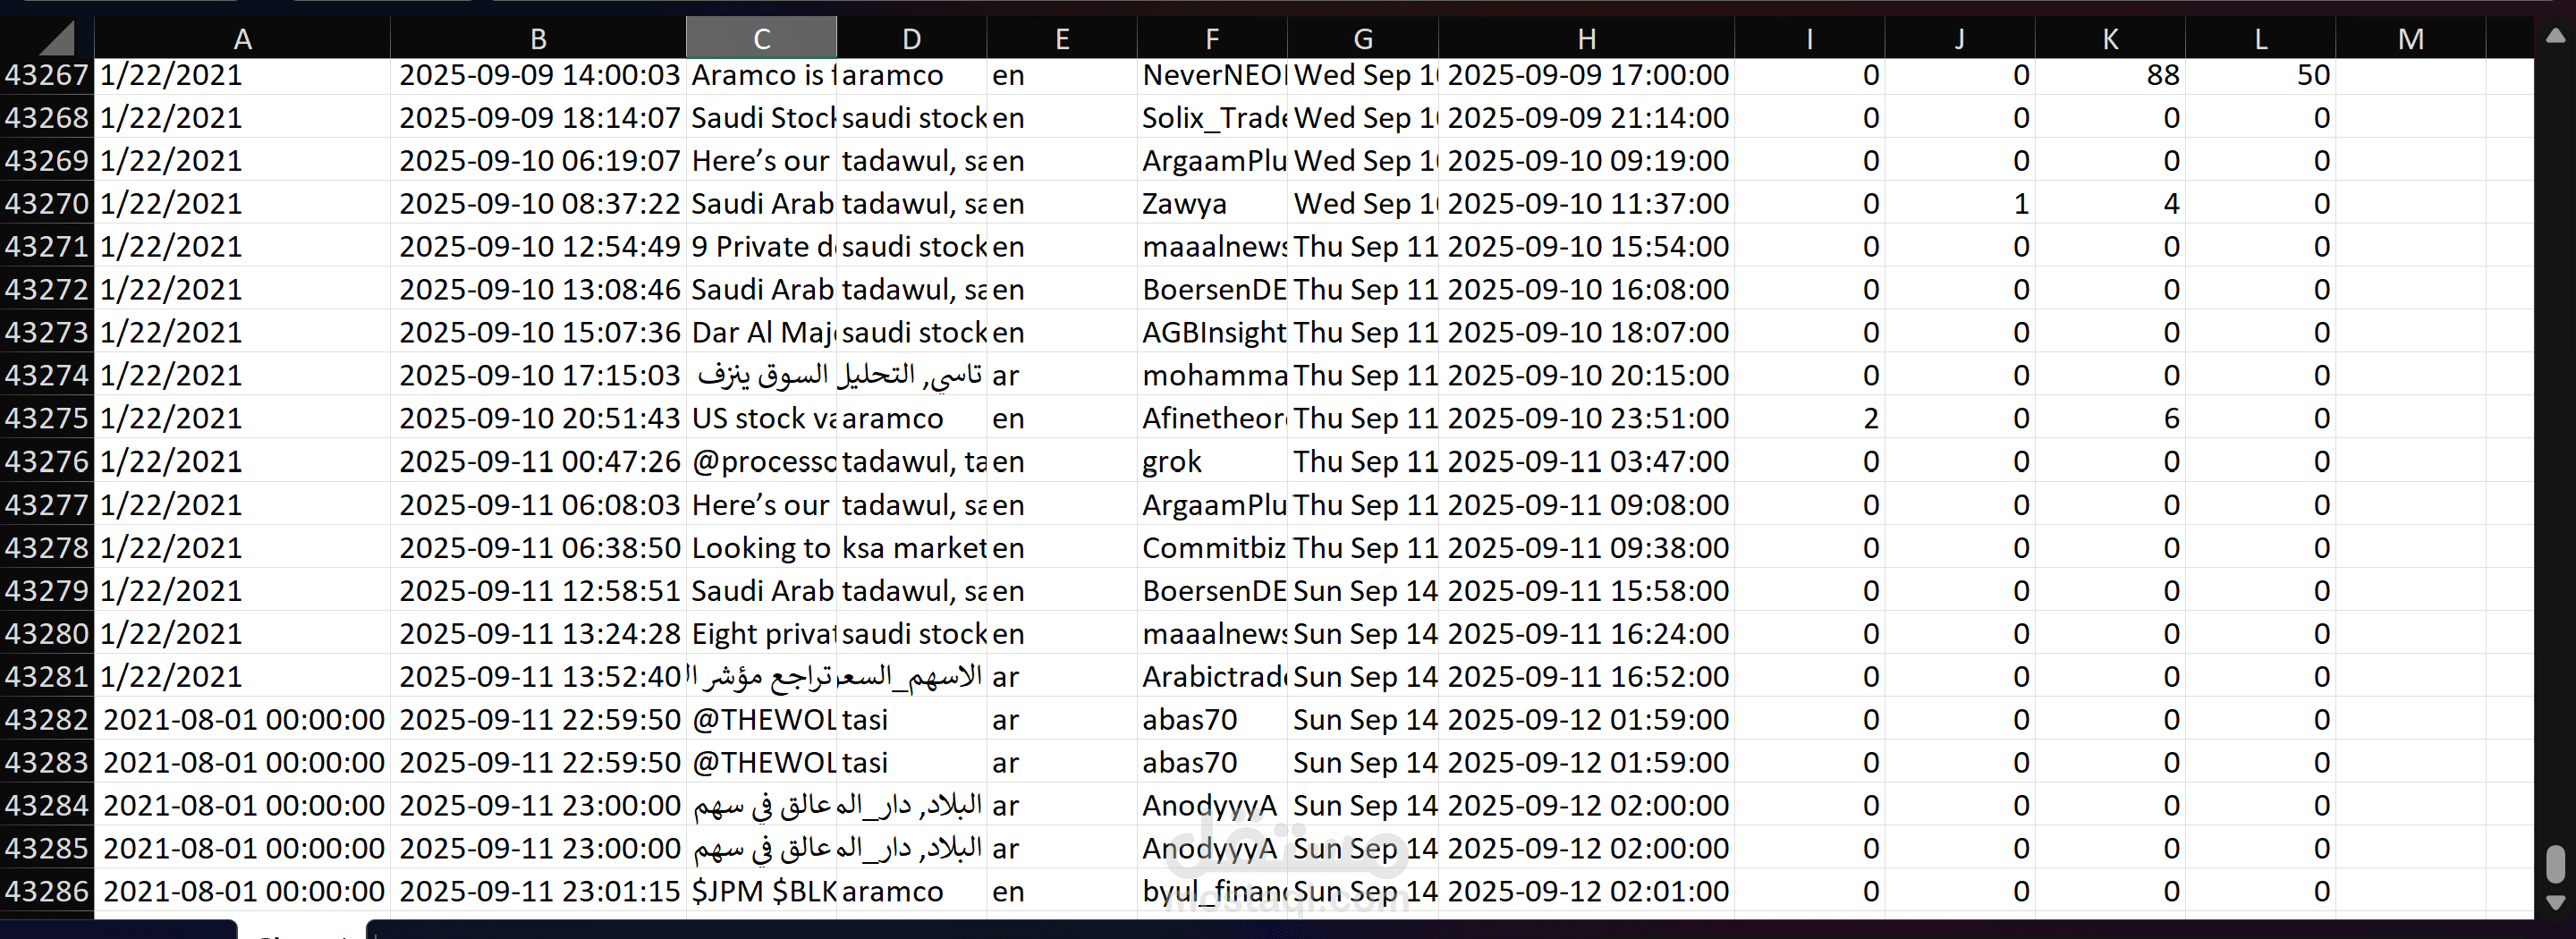Select row 43274 header
This screenshot has height=939, width=2576.
[x=47, y=376]
